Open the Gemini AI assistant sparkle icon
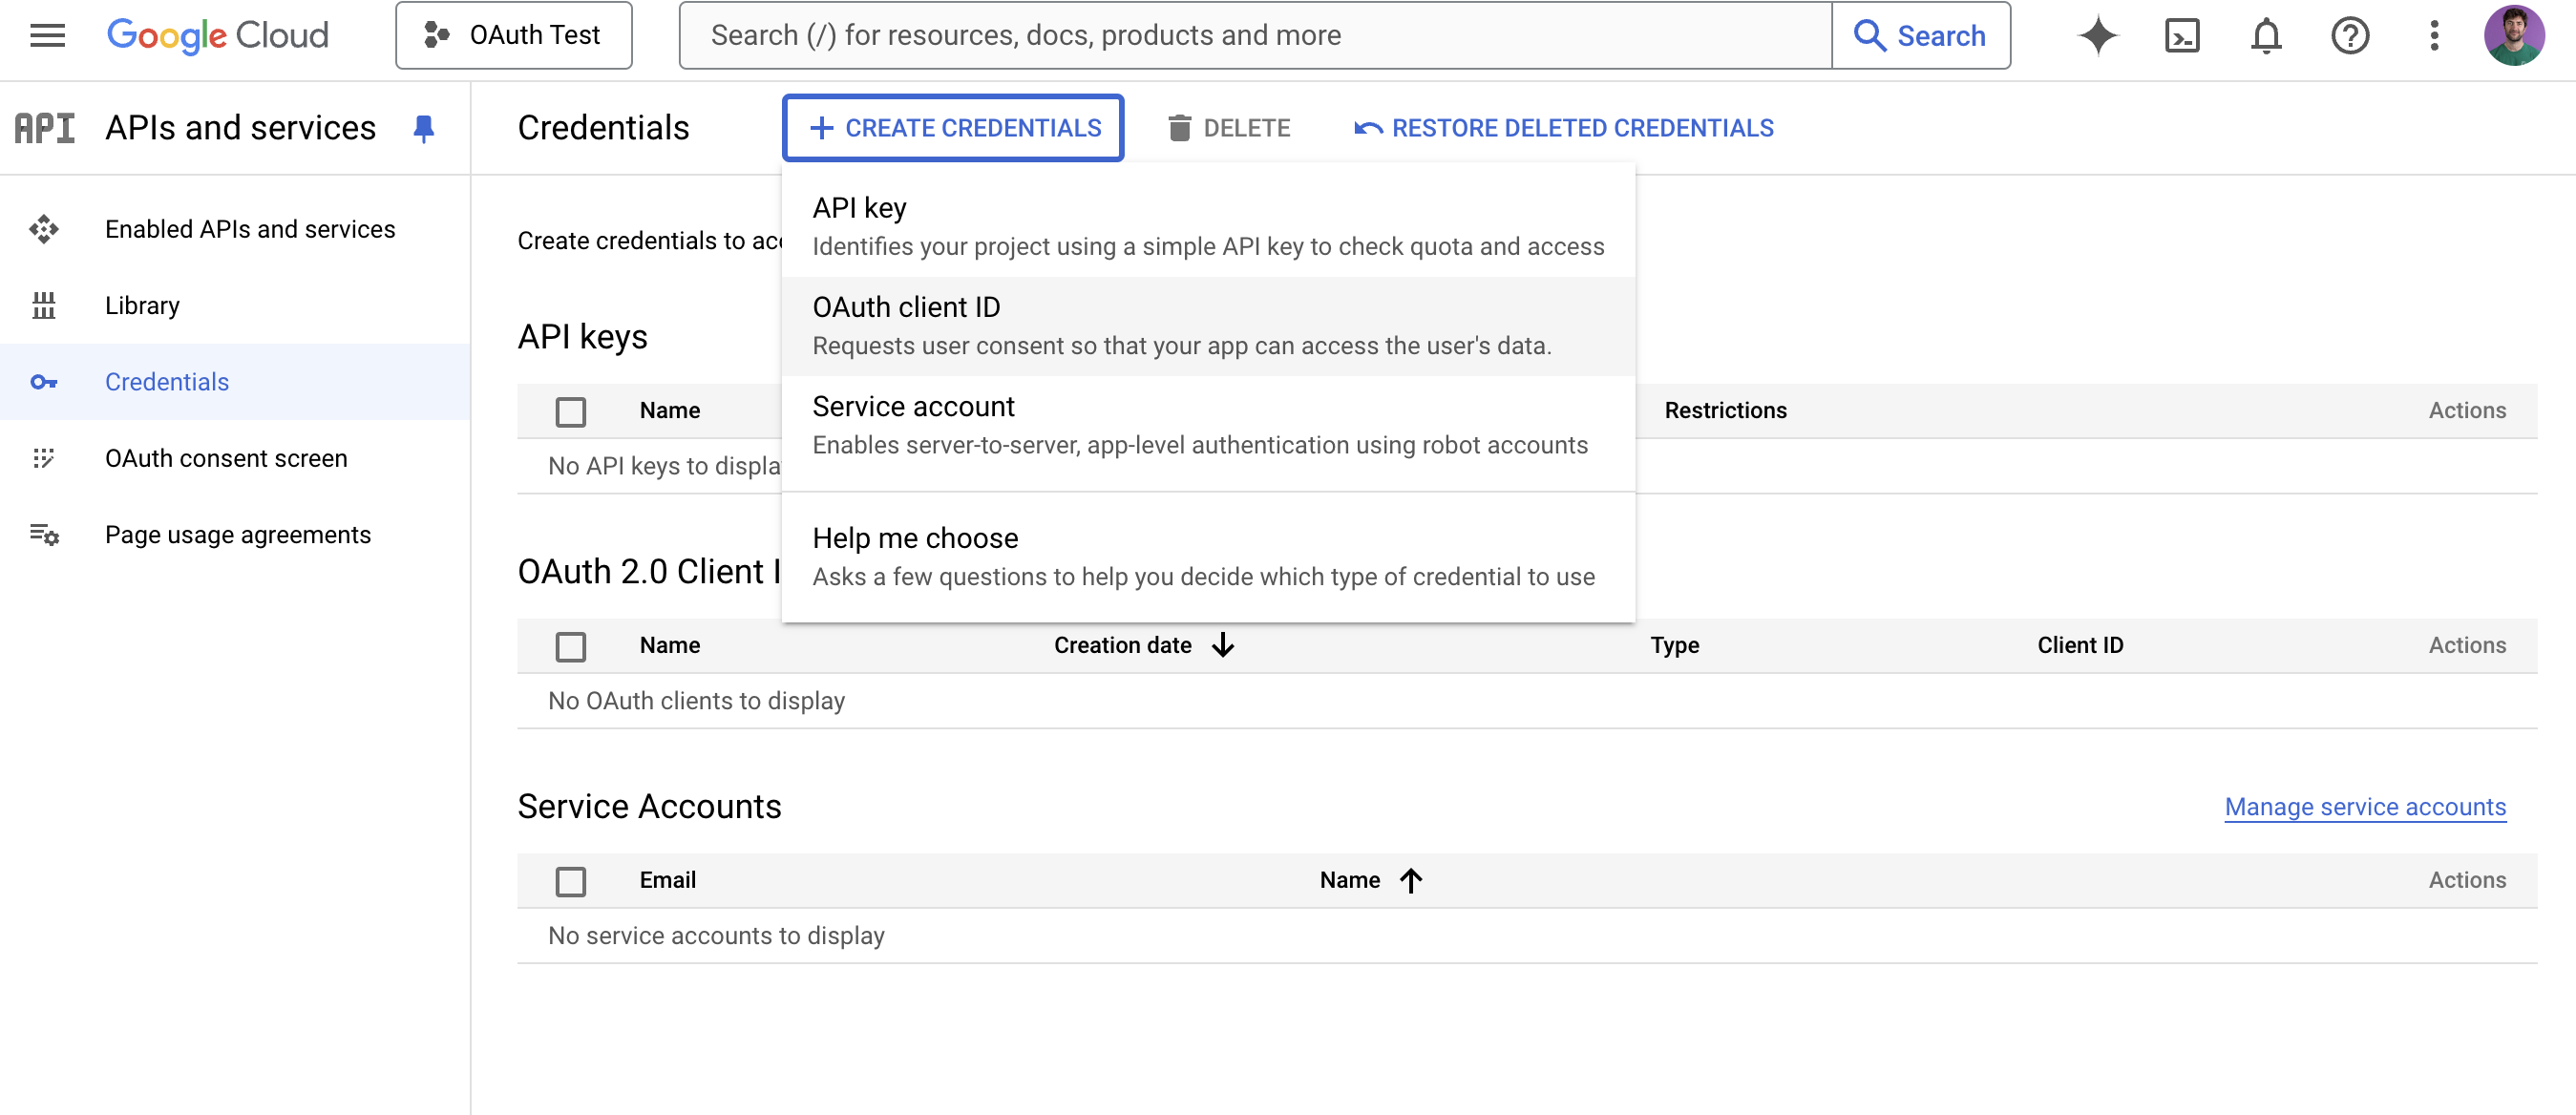This screenshot has width=2576, height=1115. [x=2098, y=35]
